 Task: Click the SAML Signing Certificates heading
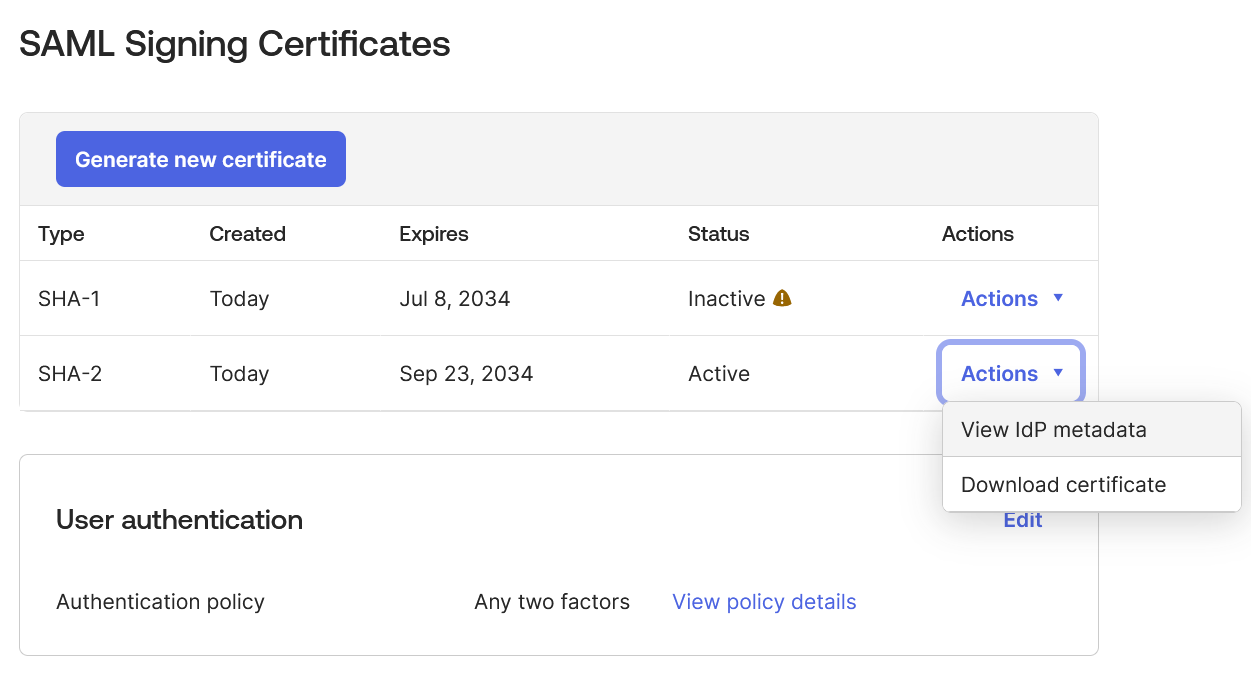point(235,44)
